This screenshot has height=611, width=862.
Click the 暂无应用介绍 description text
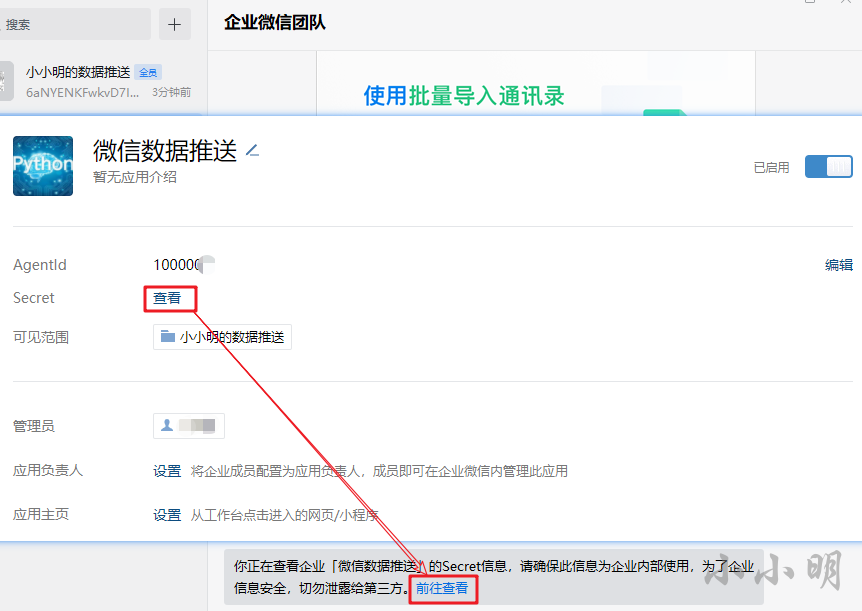point(135,177)
